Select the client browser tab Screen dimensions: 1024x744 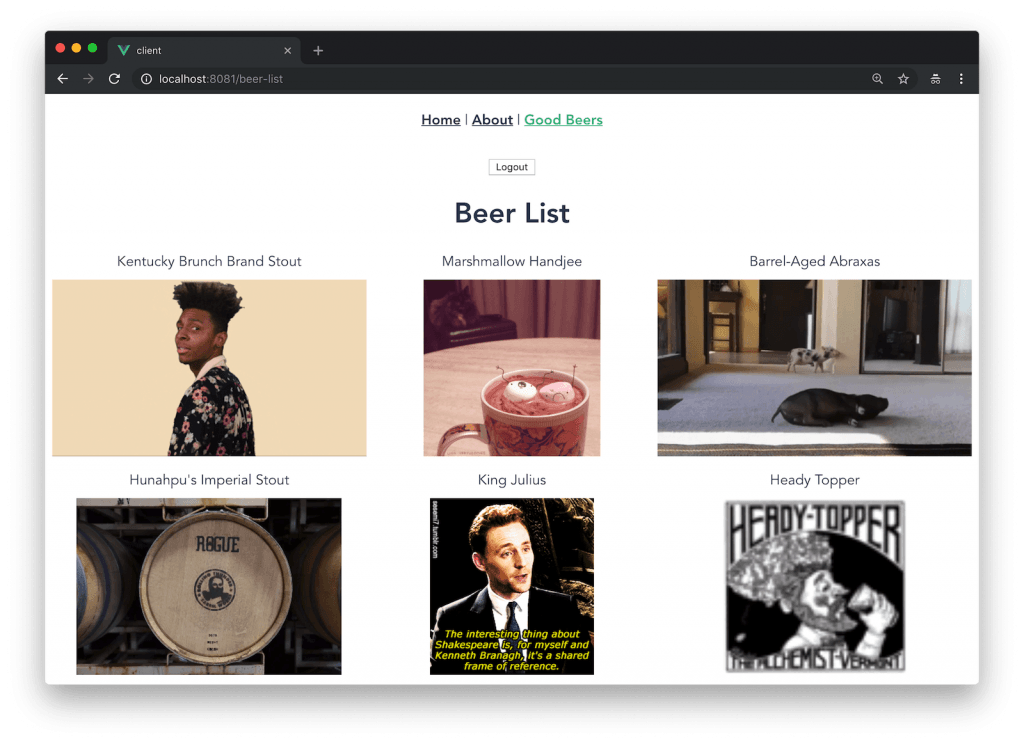(x=204, y=50)
